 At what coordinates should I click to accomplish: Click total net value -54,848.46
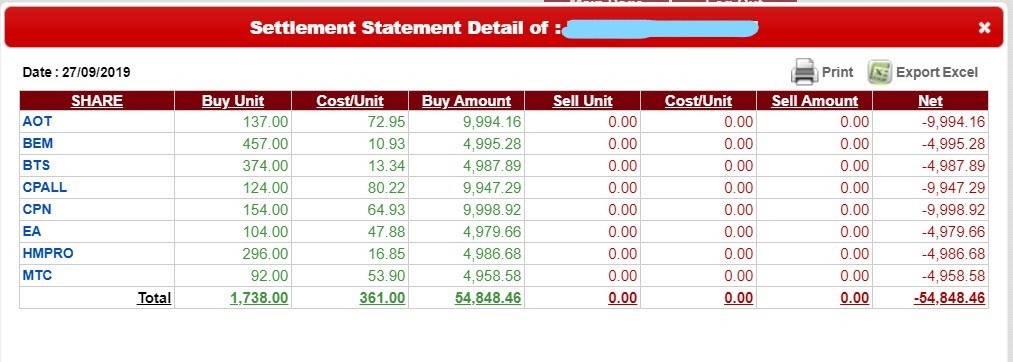[950, 298]
